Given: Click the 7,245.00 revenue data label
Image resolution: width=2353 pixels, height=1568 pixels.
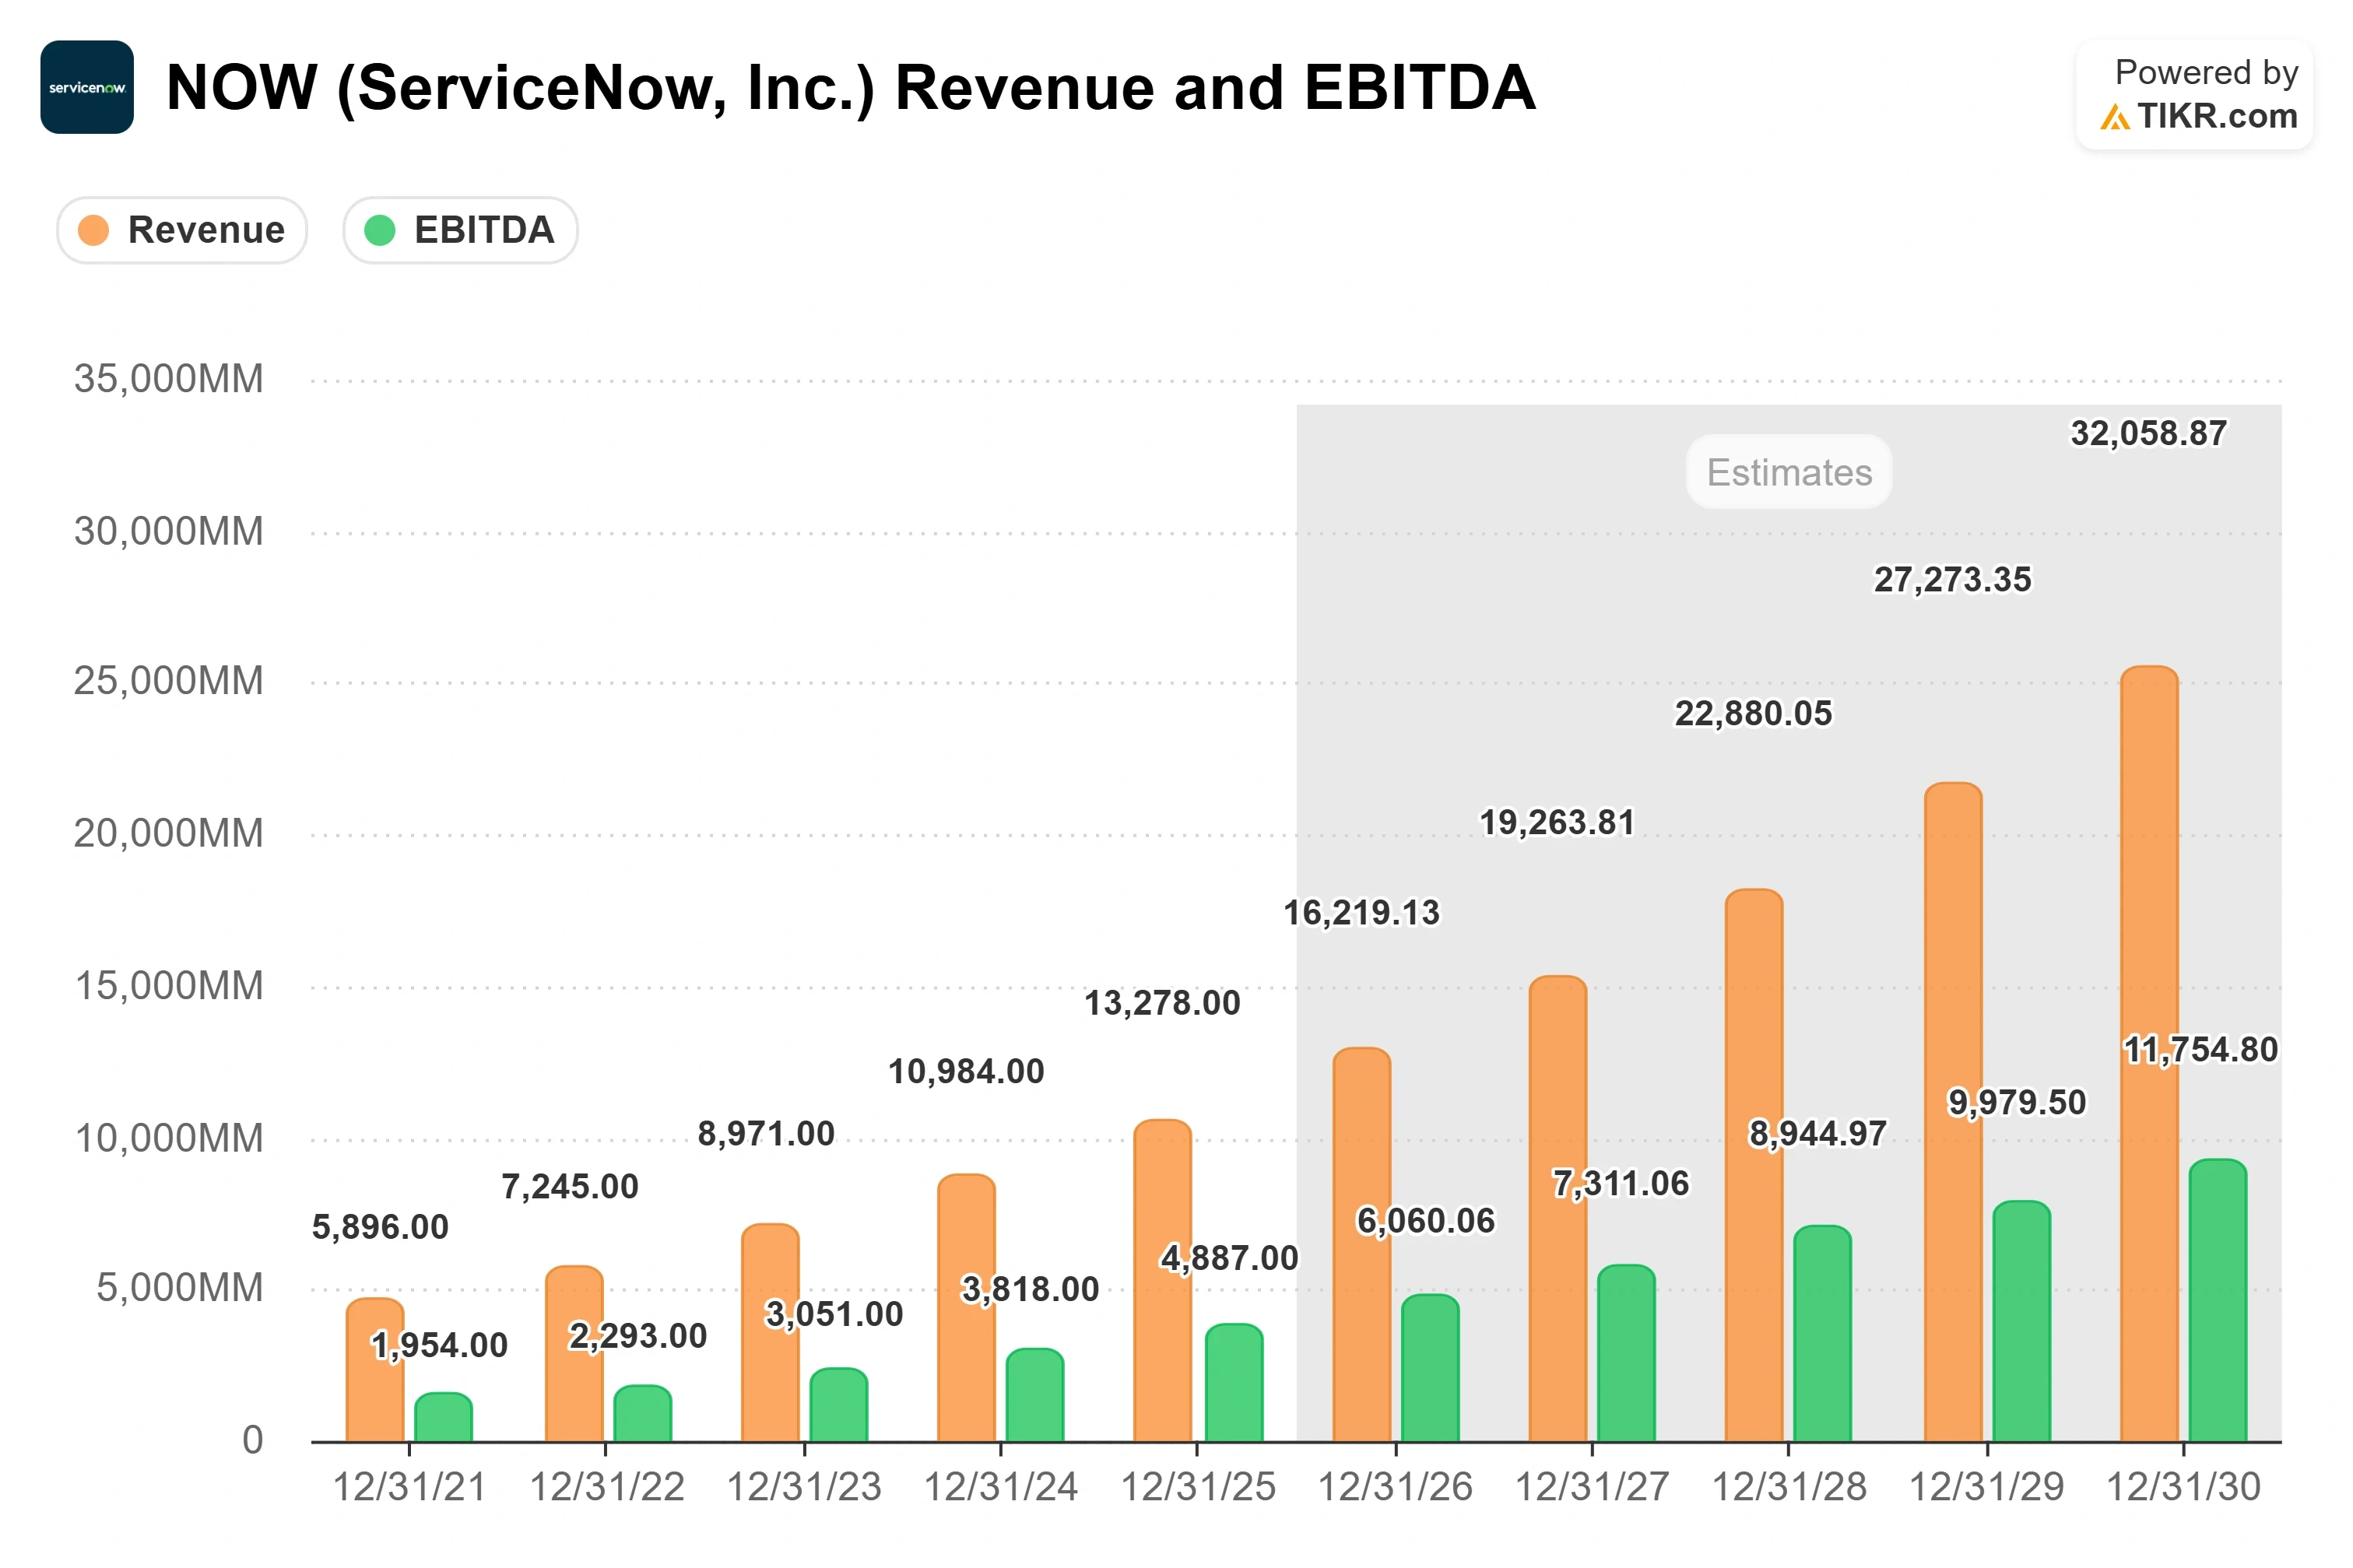Looking at the screenshot, I should (569, 1187).
